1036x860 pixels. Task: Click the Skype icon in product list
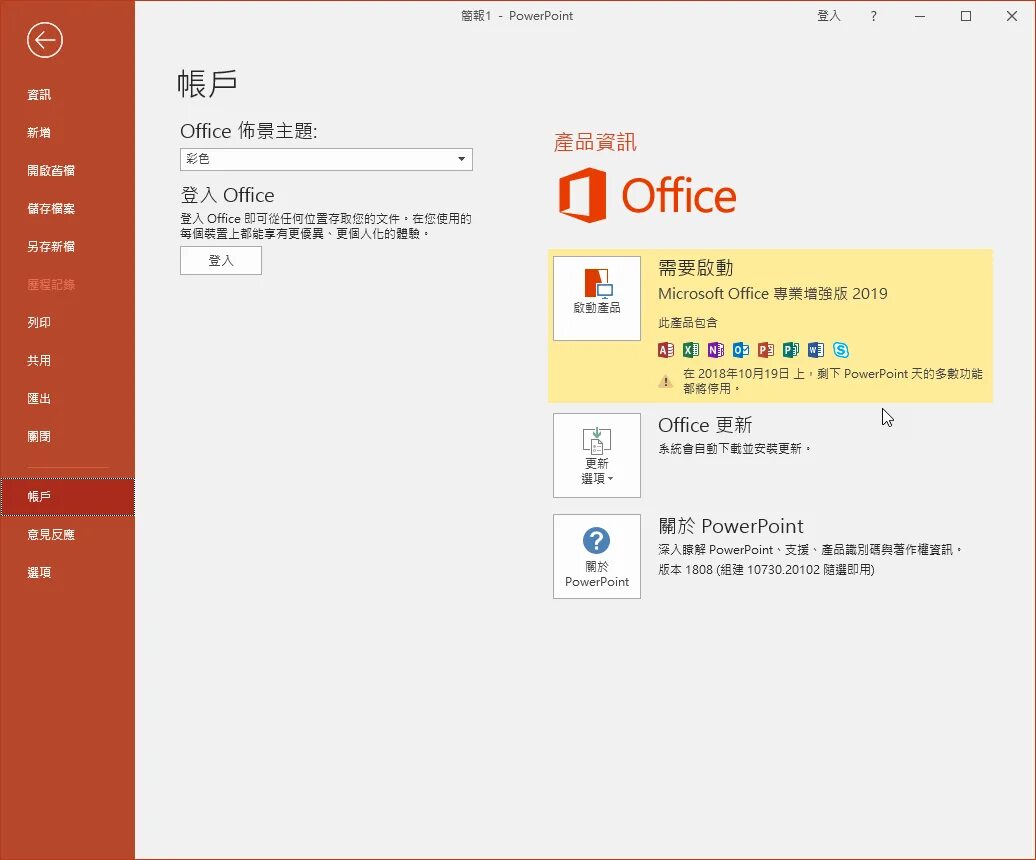pos(841,350)
